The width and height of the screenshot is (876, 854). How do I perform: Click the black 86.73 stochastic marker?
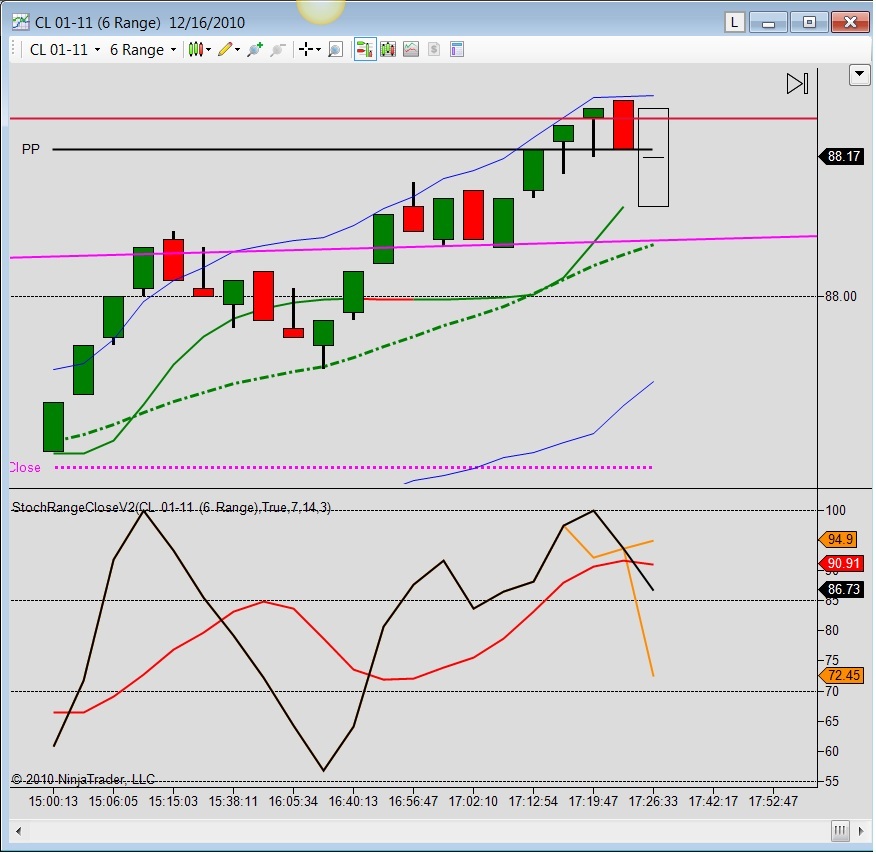[x=841, y=590]
